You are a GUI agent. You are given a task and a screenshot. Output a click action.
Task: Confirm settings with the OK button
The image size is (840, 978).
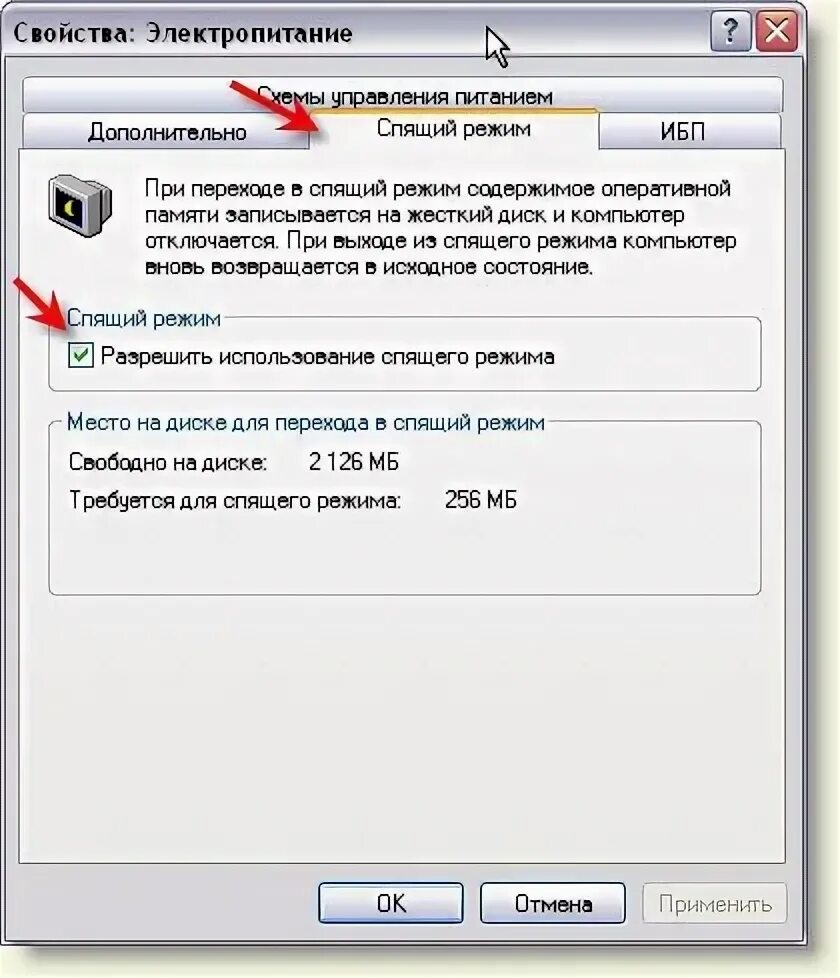390,903
